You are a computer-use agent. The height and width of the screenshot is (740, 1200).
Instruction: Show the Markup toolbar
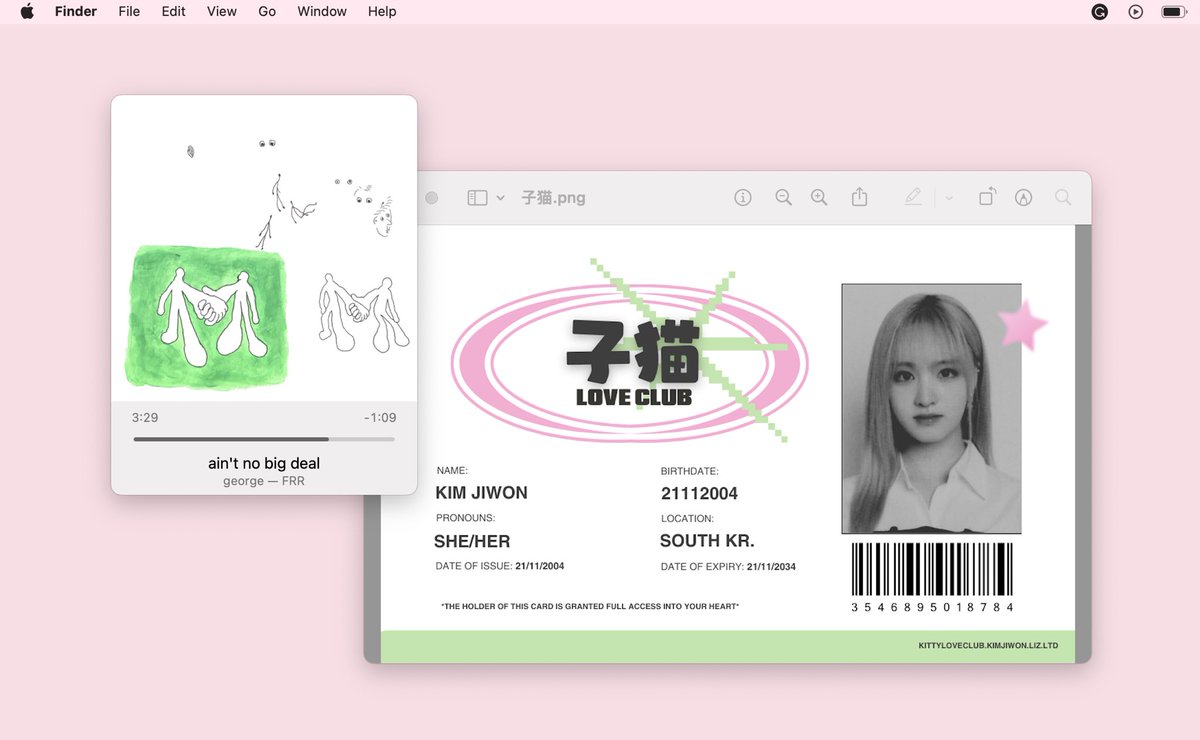pos(1023,198)
